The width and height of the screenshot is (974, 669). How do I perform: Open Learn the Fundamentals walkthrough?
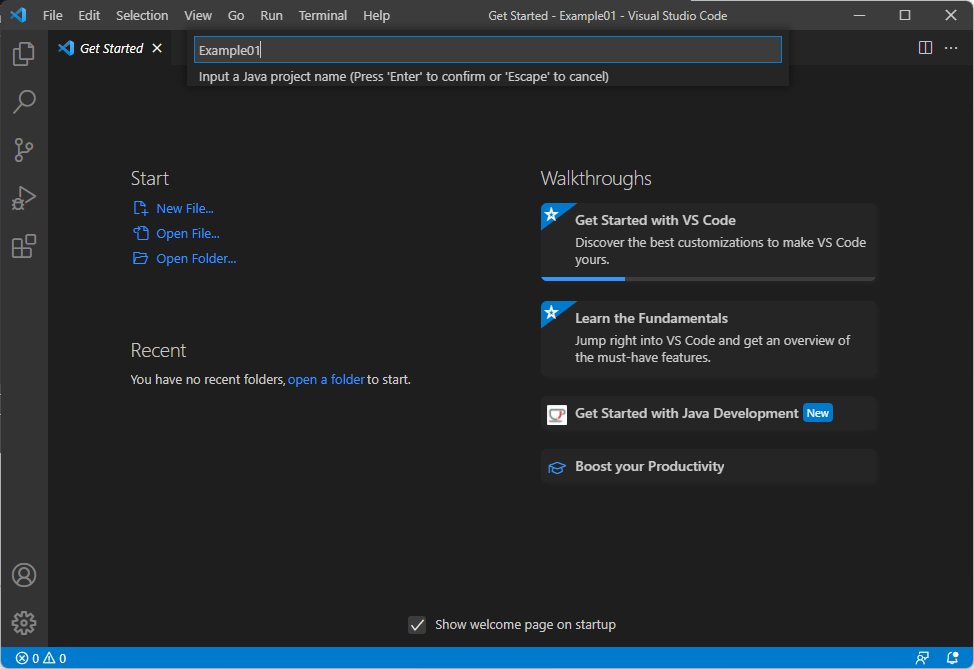[708, 339]
